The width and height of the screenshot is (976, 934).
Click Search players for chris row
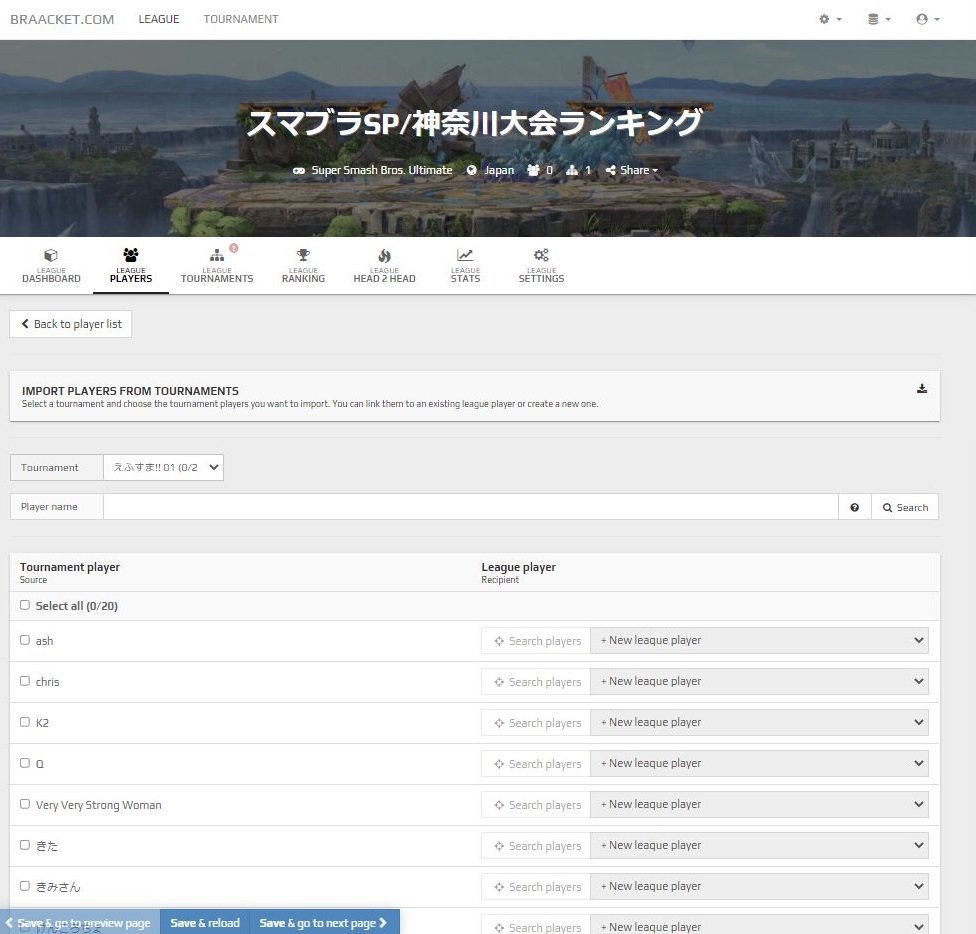tap(536, 682)
